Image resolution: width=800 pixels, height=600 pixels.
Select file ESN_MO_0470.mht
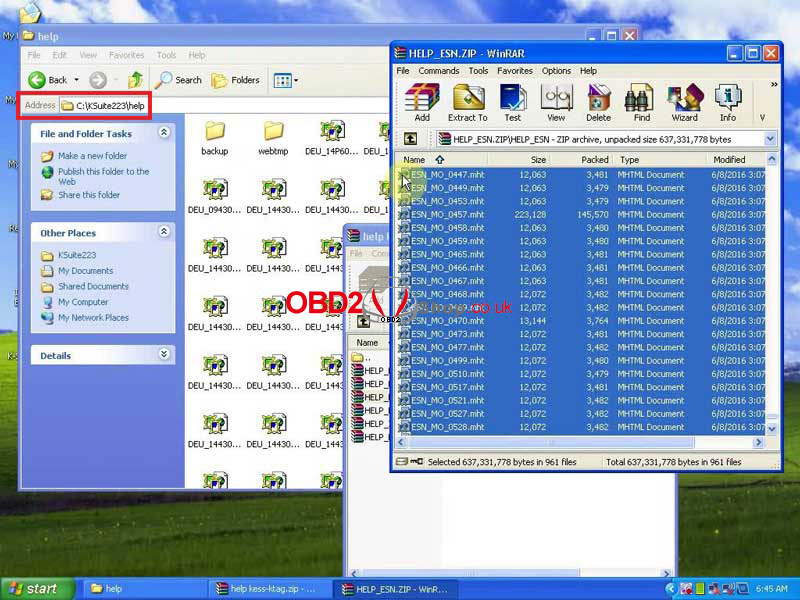[581, 320]
